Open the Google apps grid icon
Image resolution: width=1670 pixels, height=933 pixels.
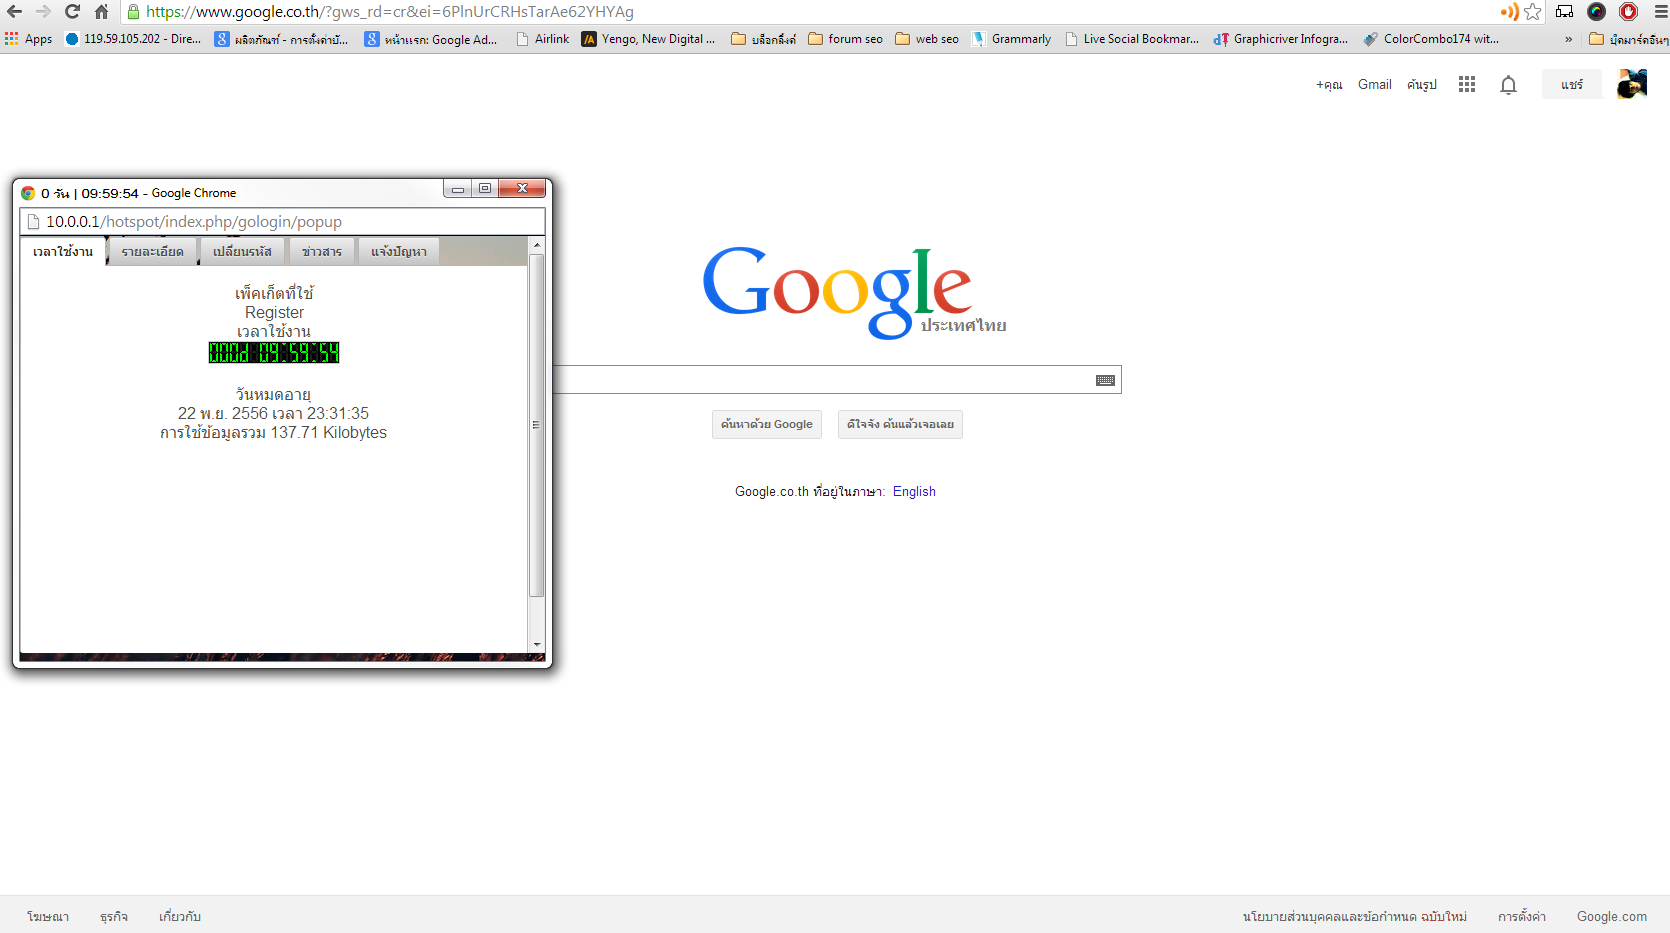[x=1466, y=85]
